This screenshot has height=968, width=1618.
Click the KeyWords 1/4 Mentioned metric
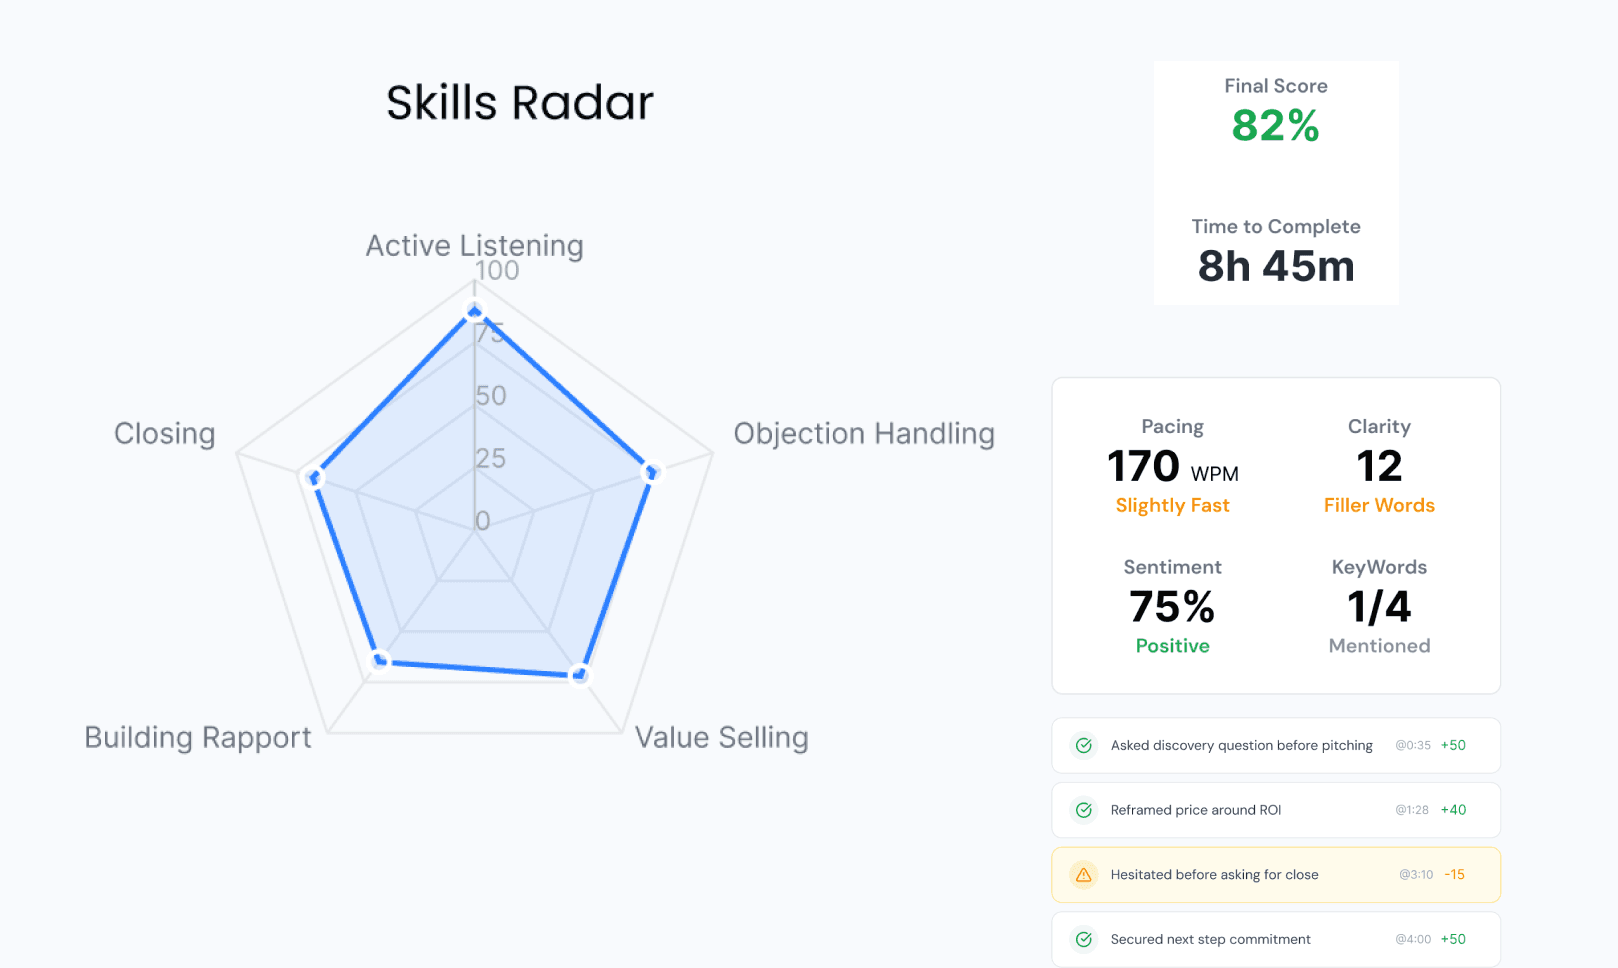pyautogui.click(x=1379, y=607)
